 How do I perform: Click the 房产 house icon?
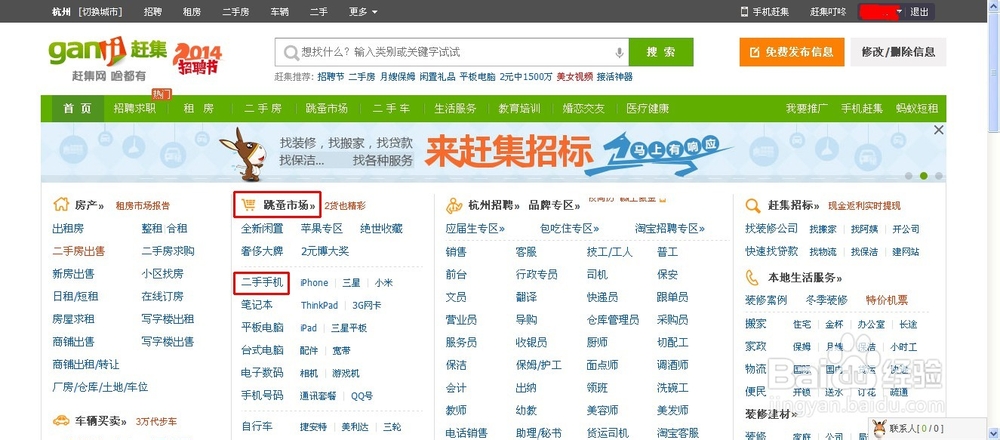(61, 205)
